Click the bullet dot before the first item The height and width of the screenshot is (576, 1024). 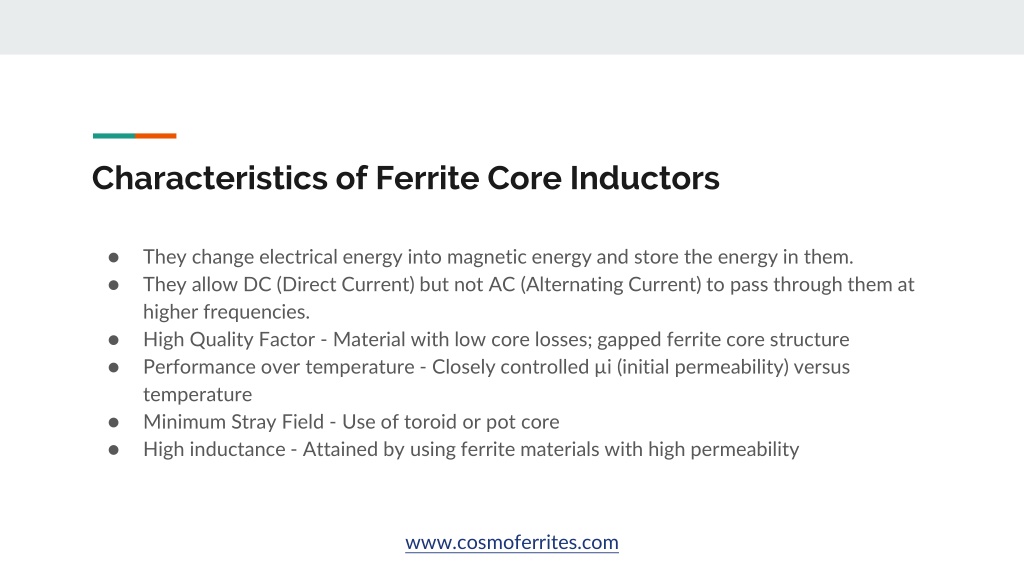(x=114, y=258)
